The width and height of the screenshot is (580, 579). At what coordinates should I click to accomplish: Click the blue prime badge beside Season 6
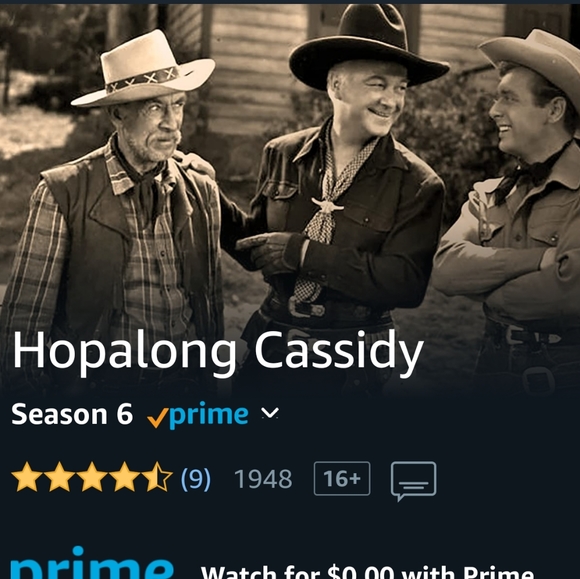coord(209,415)
